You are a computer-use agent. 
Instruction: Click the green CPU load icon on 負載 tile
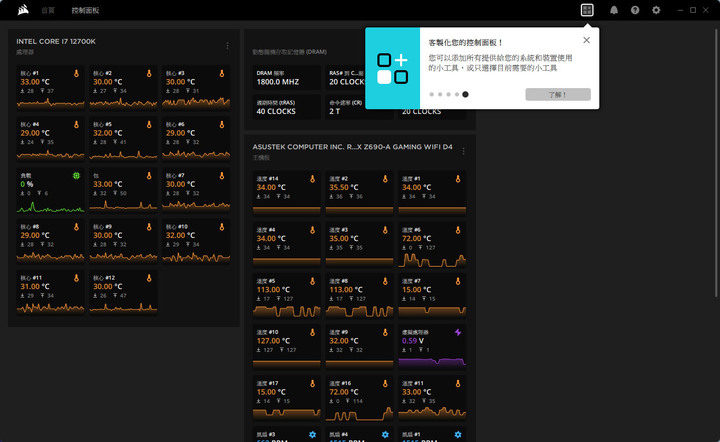[x=76, y=175]
